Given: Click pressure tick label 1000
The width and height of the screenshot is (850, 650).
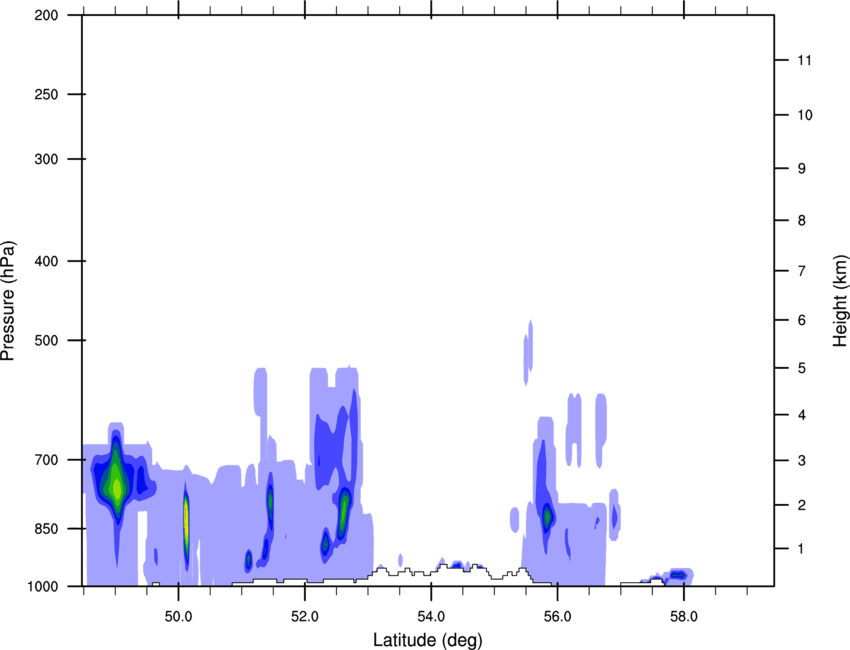Looking at the screenshot, I should [x=42, y=586].
